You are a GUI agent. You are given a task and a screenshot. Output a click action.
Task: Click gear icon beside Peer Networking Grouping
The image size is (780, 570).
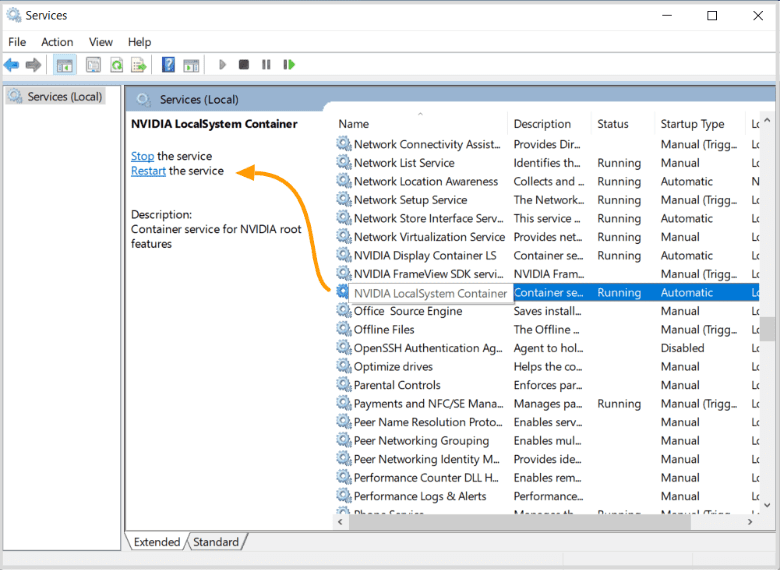point(344,440)
